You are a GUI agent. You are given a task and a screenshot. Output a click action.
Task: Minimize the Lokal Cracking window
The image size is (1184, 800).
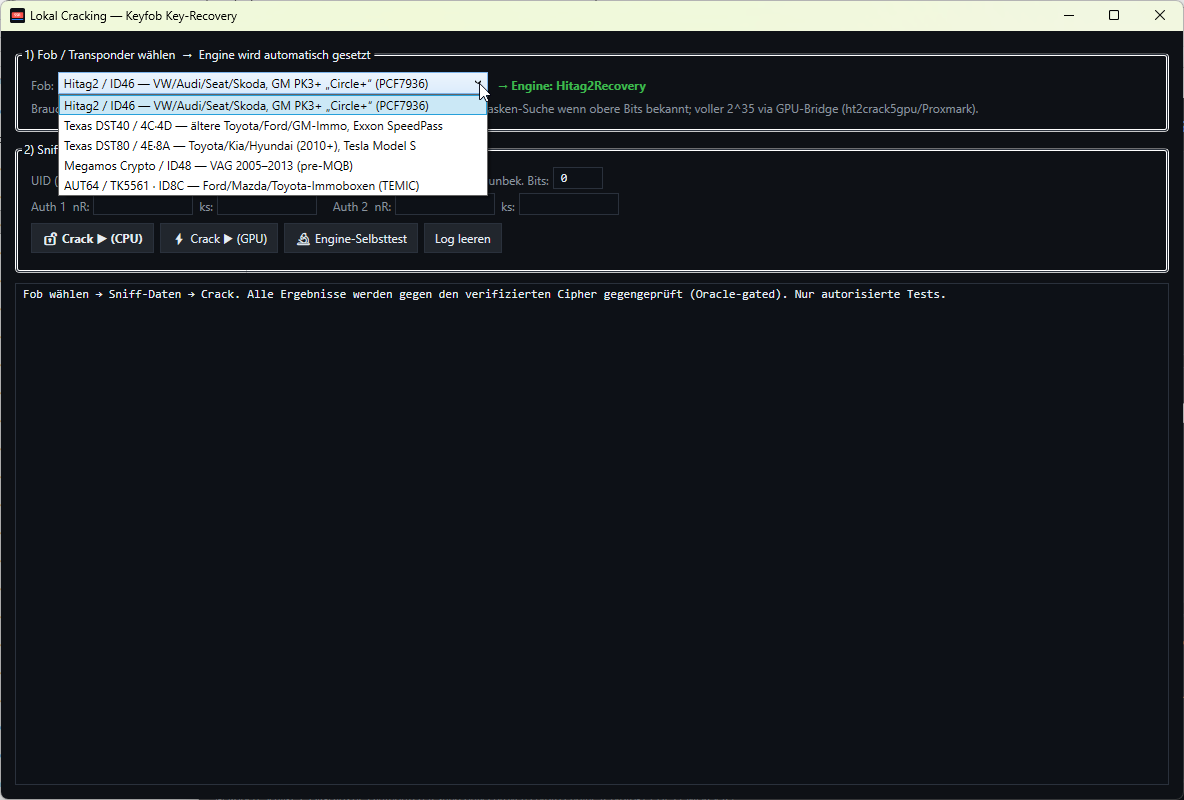pyautogui.click(x=1068, y=15)
